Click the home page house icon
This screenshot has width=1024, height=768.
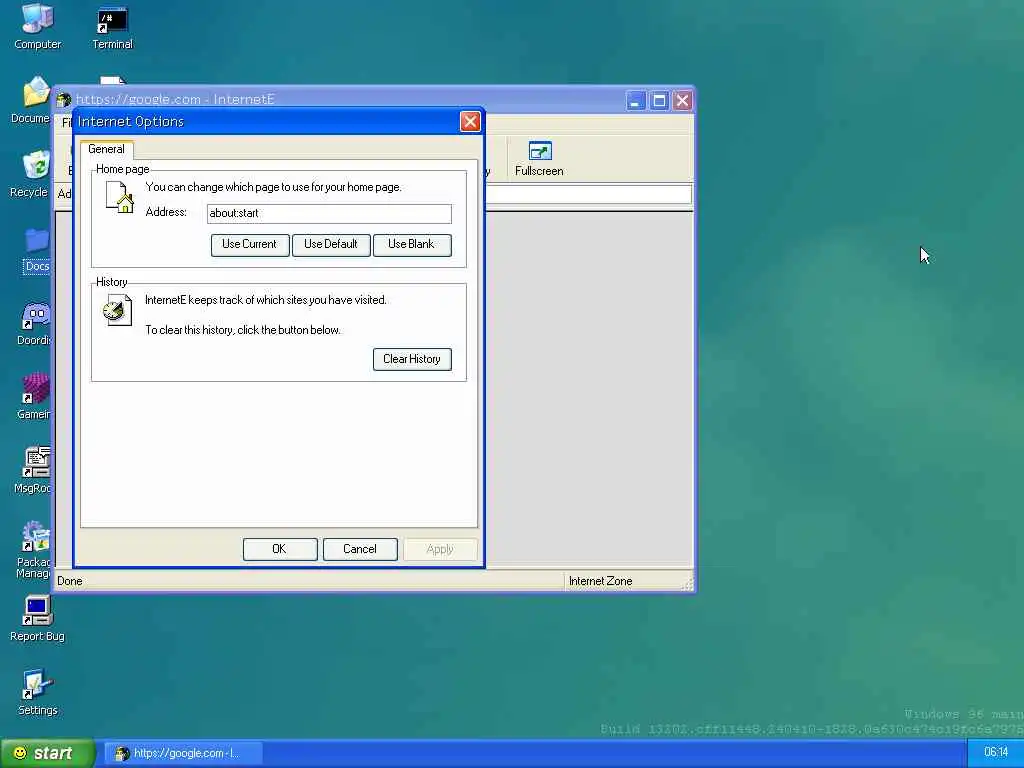(x=120, y=197)
